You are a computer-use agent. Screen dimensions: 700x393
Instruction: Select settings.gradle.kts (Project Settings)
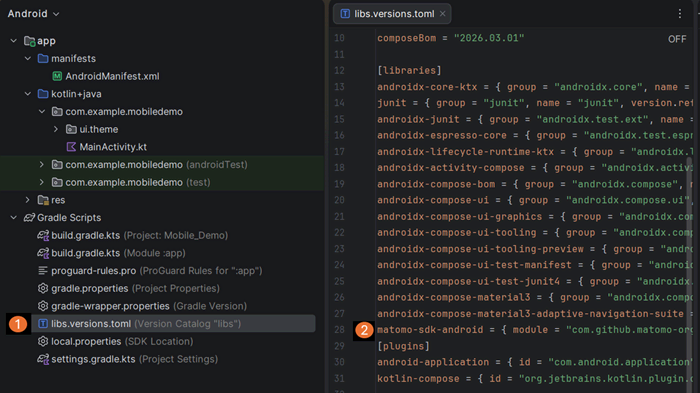tap(134, 359)
